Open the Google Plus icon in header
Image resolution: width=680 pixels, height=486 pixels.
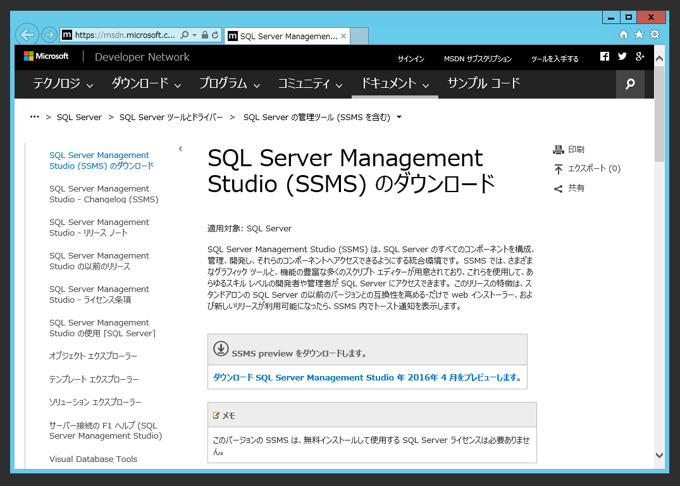tap(640, 56)
